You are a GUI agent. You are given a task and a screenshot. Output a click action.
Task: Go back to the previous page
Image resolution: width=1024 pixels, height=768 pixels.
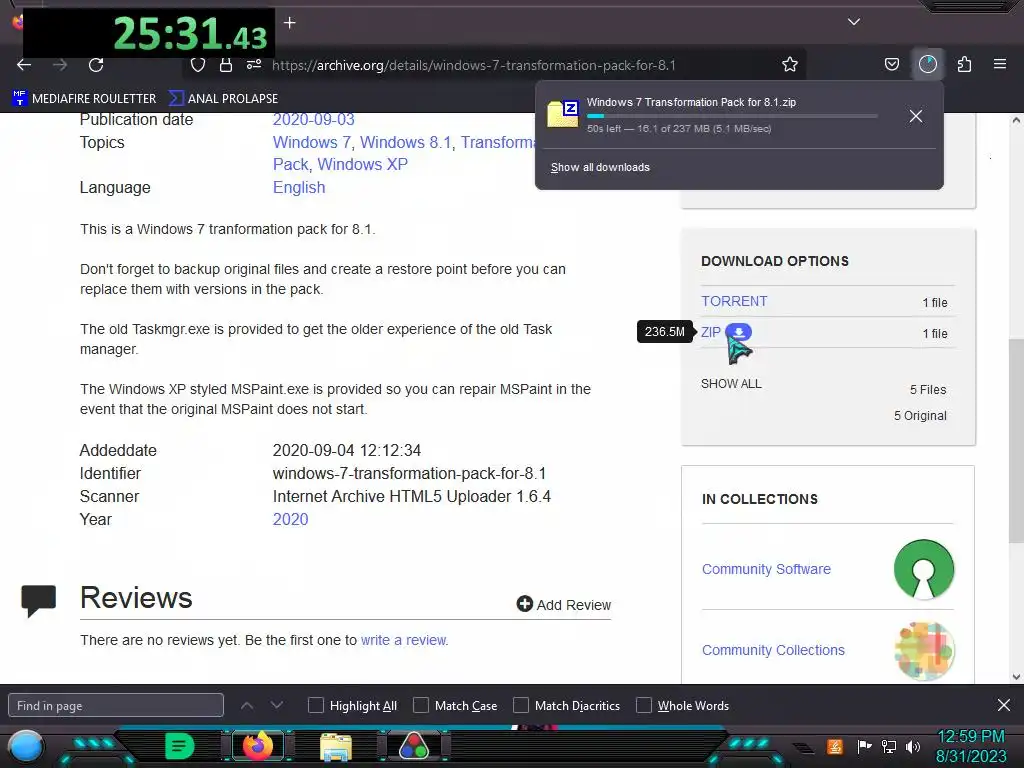24,65
